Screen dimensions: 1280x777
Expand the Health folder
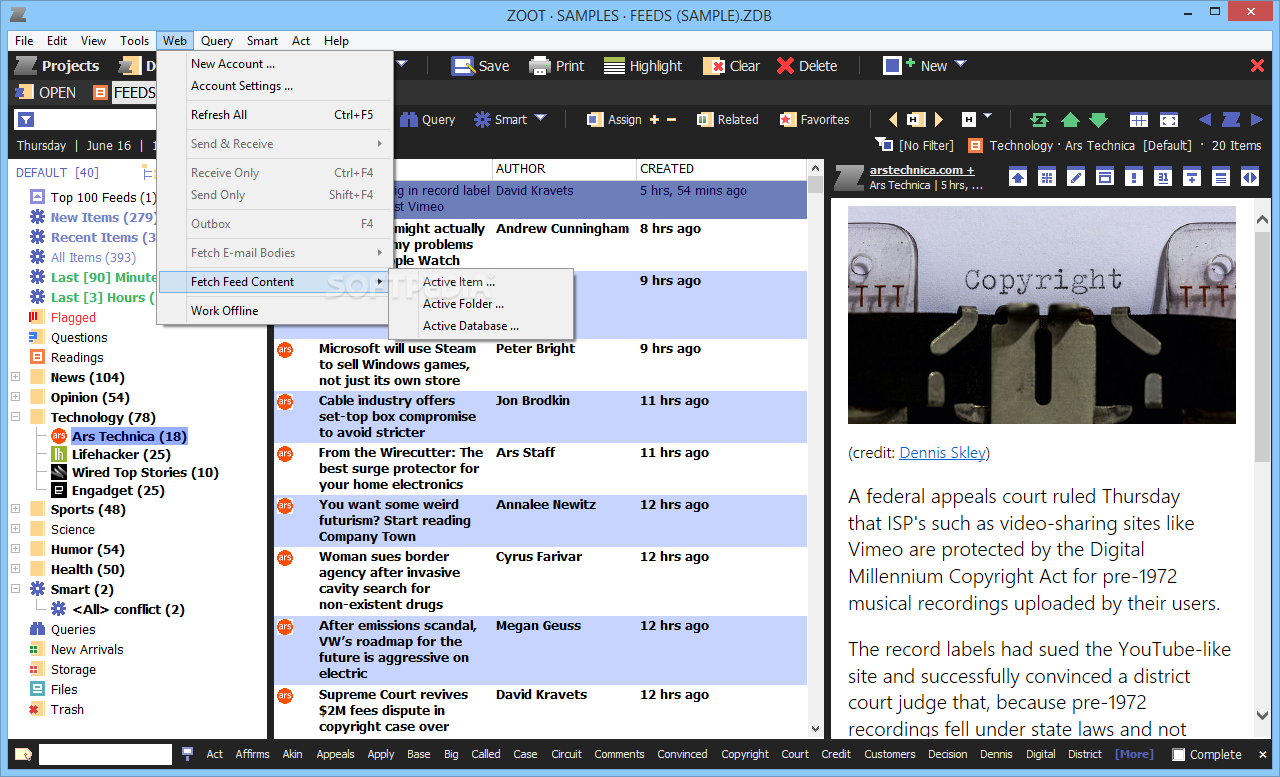(x=15, y=569)
